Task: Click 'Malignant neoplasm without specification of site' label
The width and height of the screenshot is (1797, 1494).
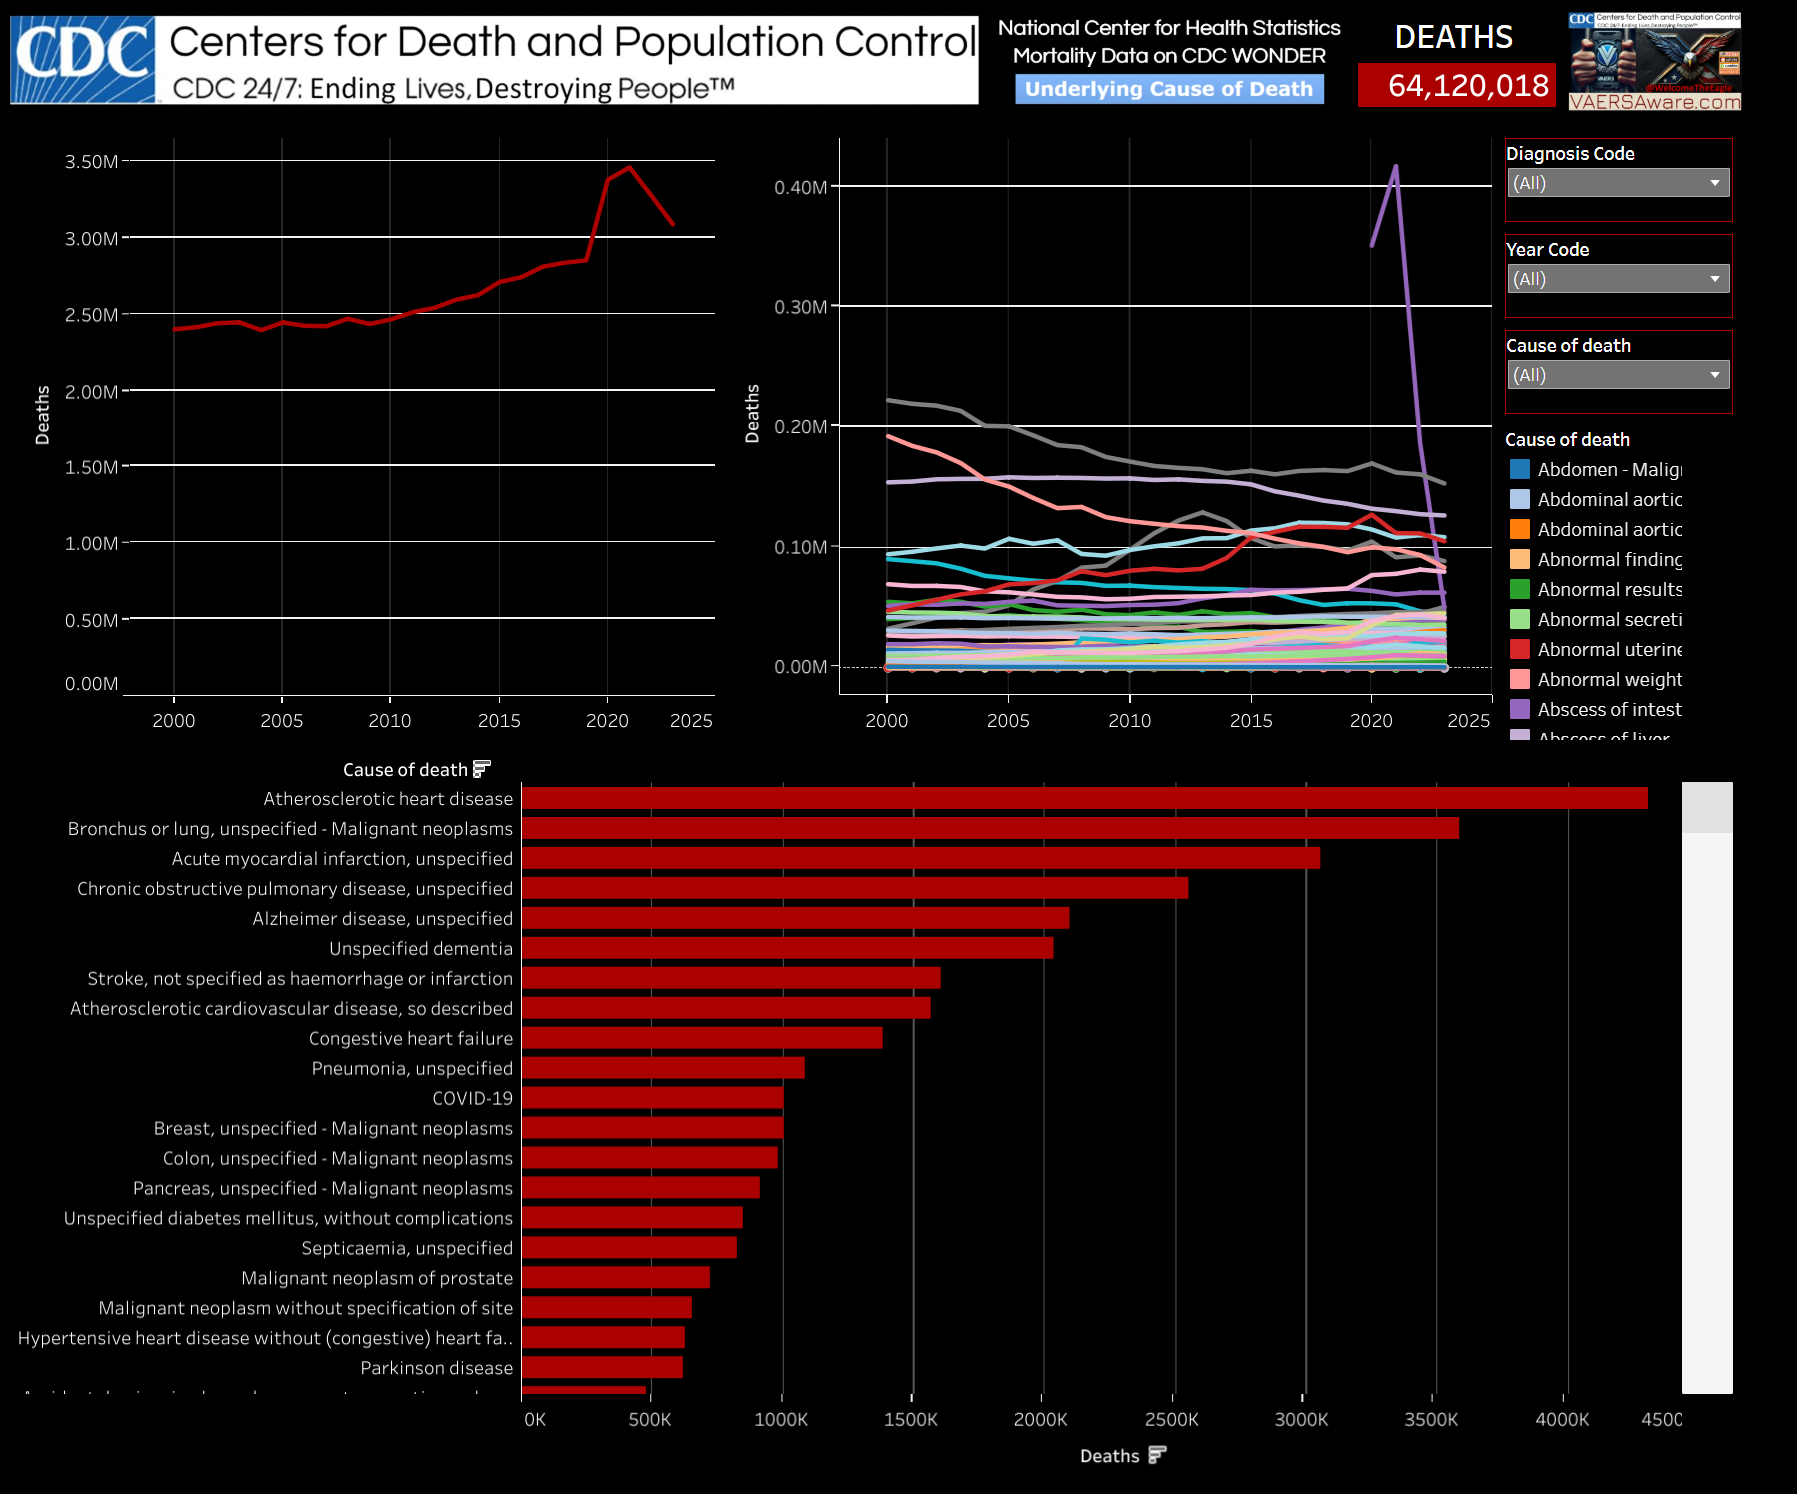Action: point(306,1308)
